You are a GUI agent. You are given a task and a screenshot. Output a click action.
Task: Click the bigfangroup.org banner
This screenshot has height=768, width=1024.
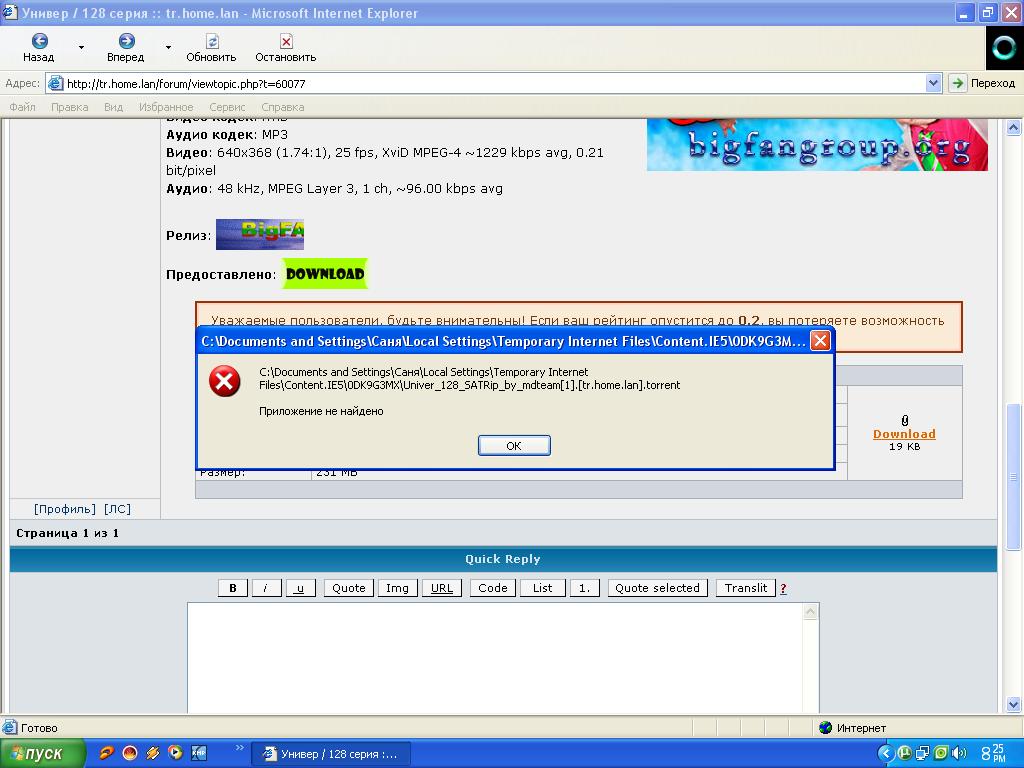pos(817,144)
